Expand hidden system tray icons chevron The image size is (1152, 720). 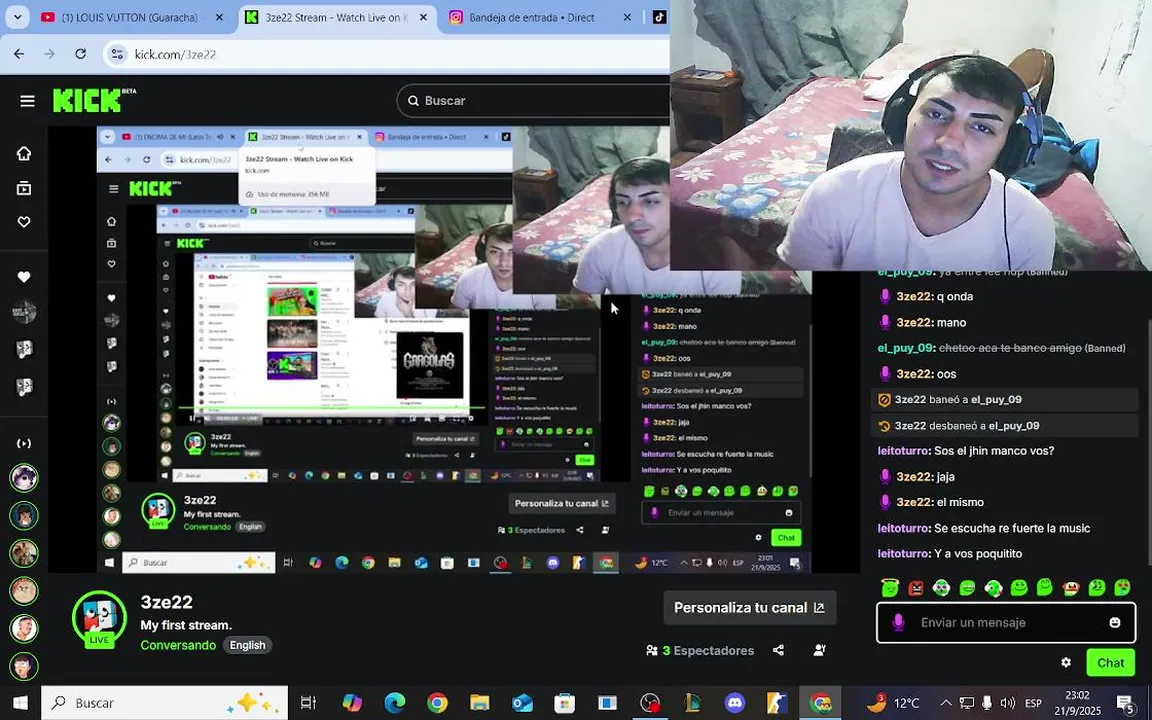click(x=946, y=703)
